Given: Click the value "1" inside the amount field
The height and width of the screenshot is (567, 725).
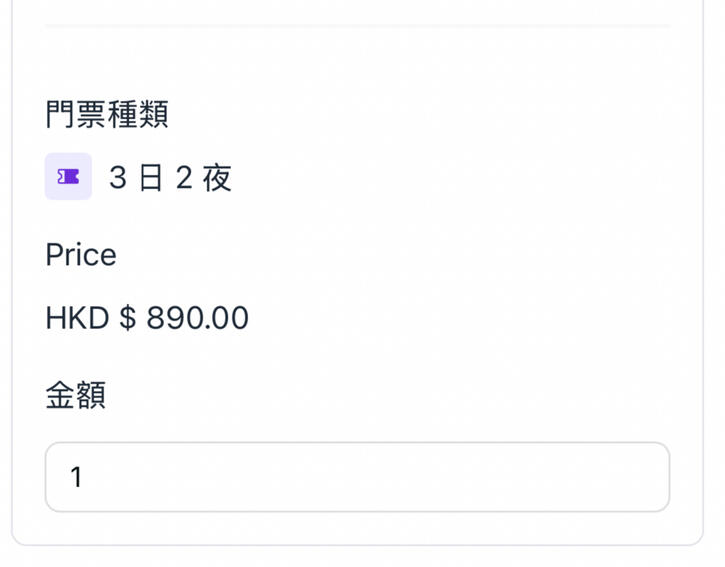Looking at the screenshot, I should tap(76, 477).
